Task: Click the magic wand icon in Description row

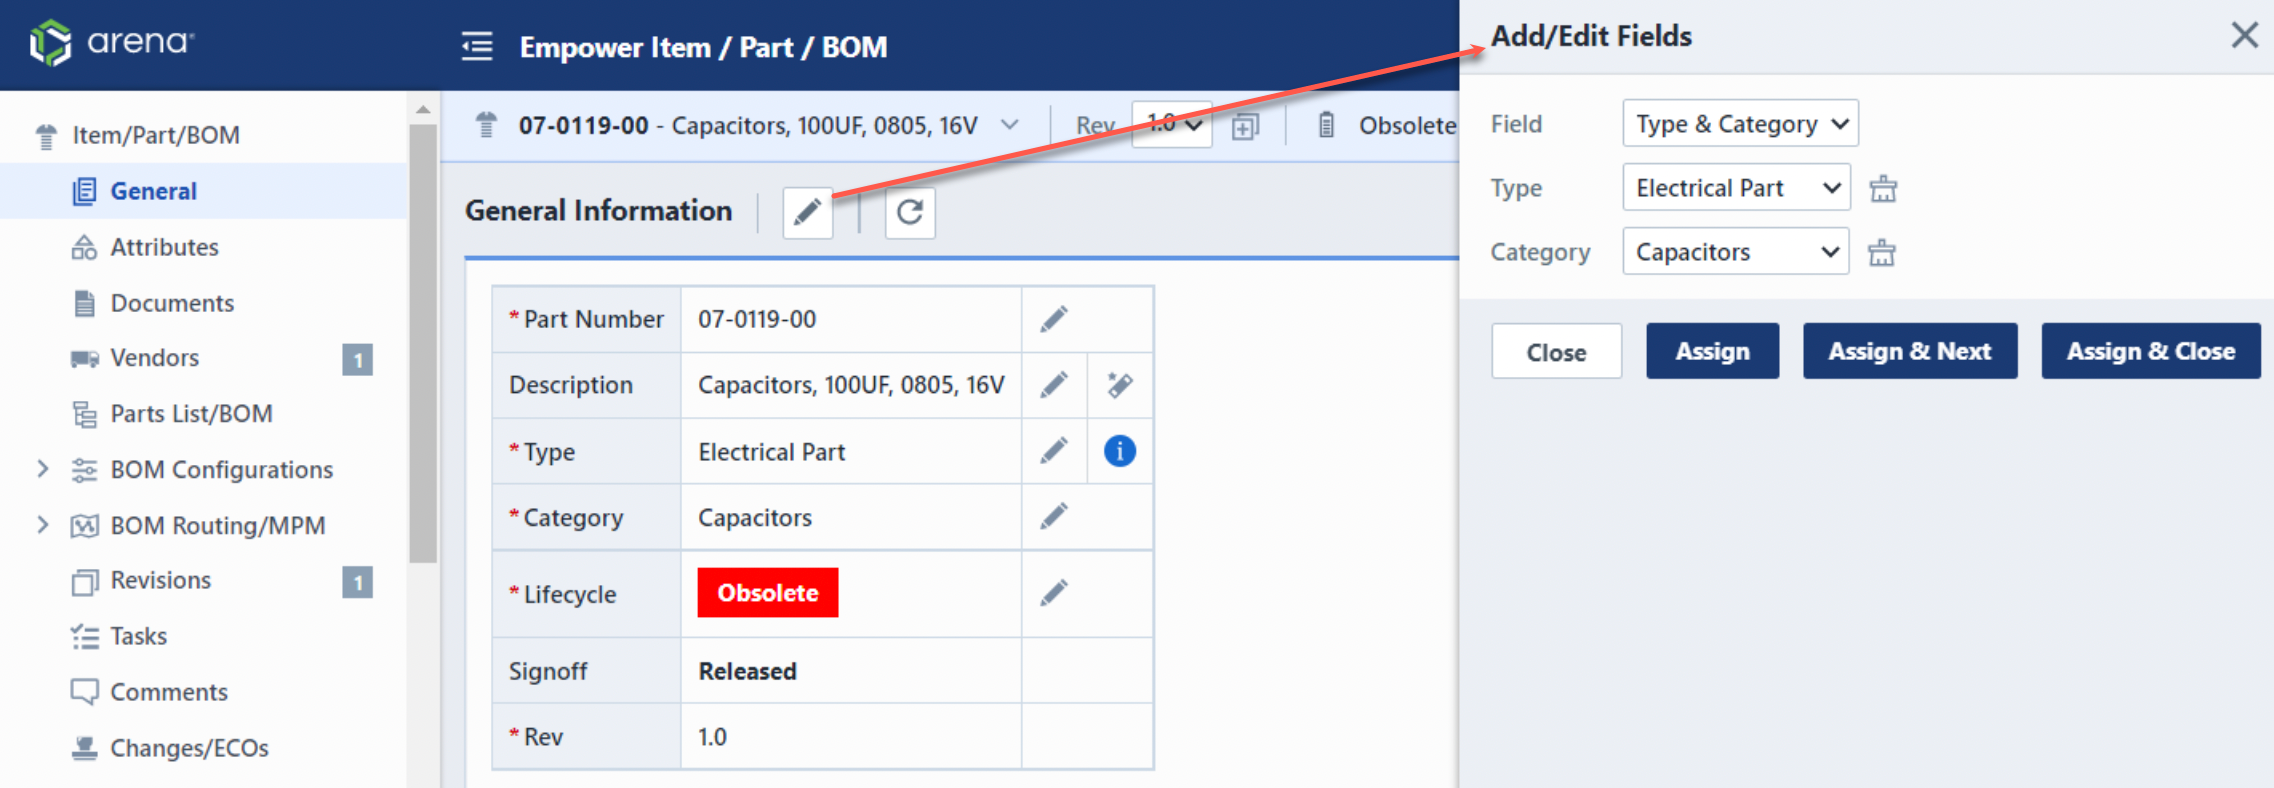Action: 1119,385
